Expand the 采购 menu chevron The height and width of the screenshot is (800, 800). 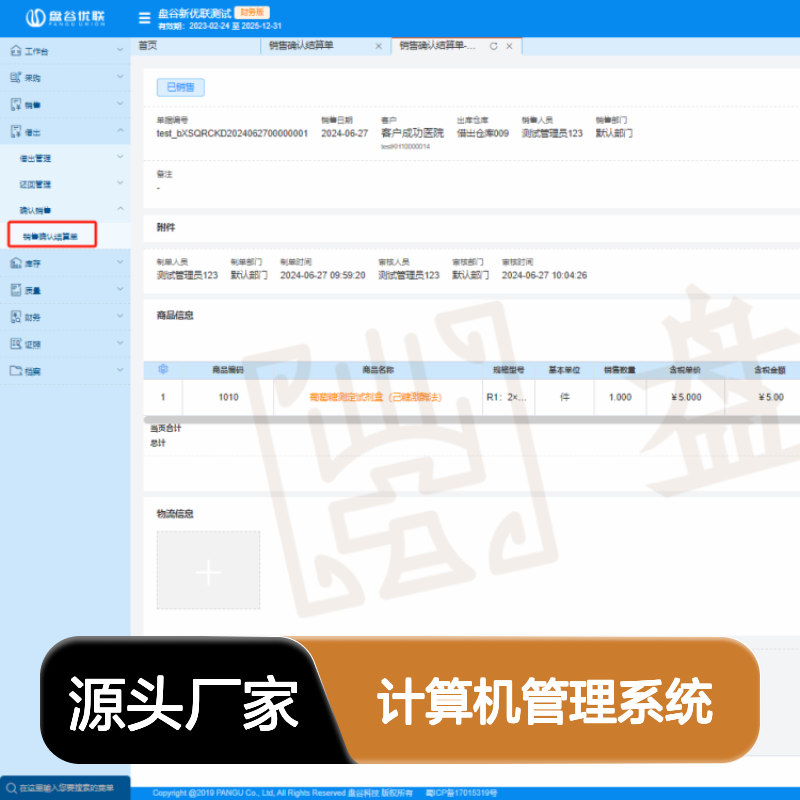(x=120, y=77)
